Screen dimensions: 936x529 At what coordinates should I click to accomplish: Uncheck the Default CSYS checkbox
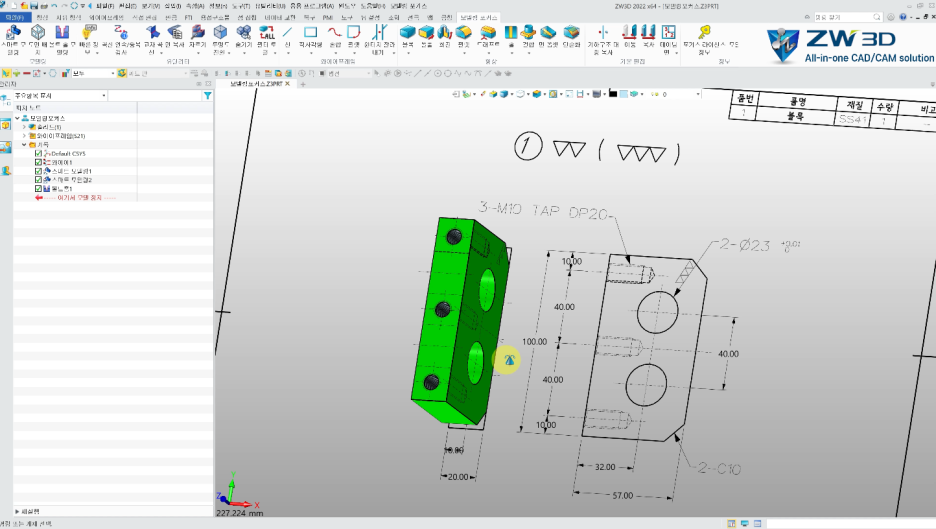pos(38,153)
